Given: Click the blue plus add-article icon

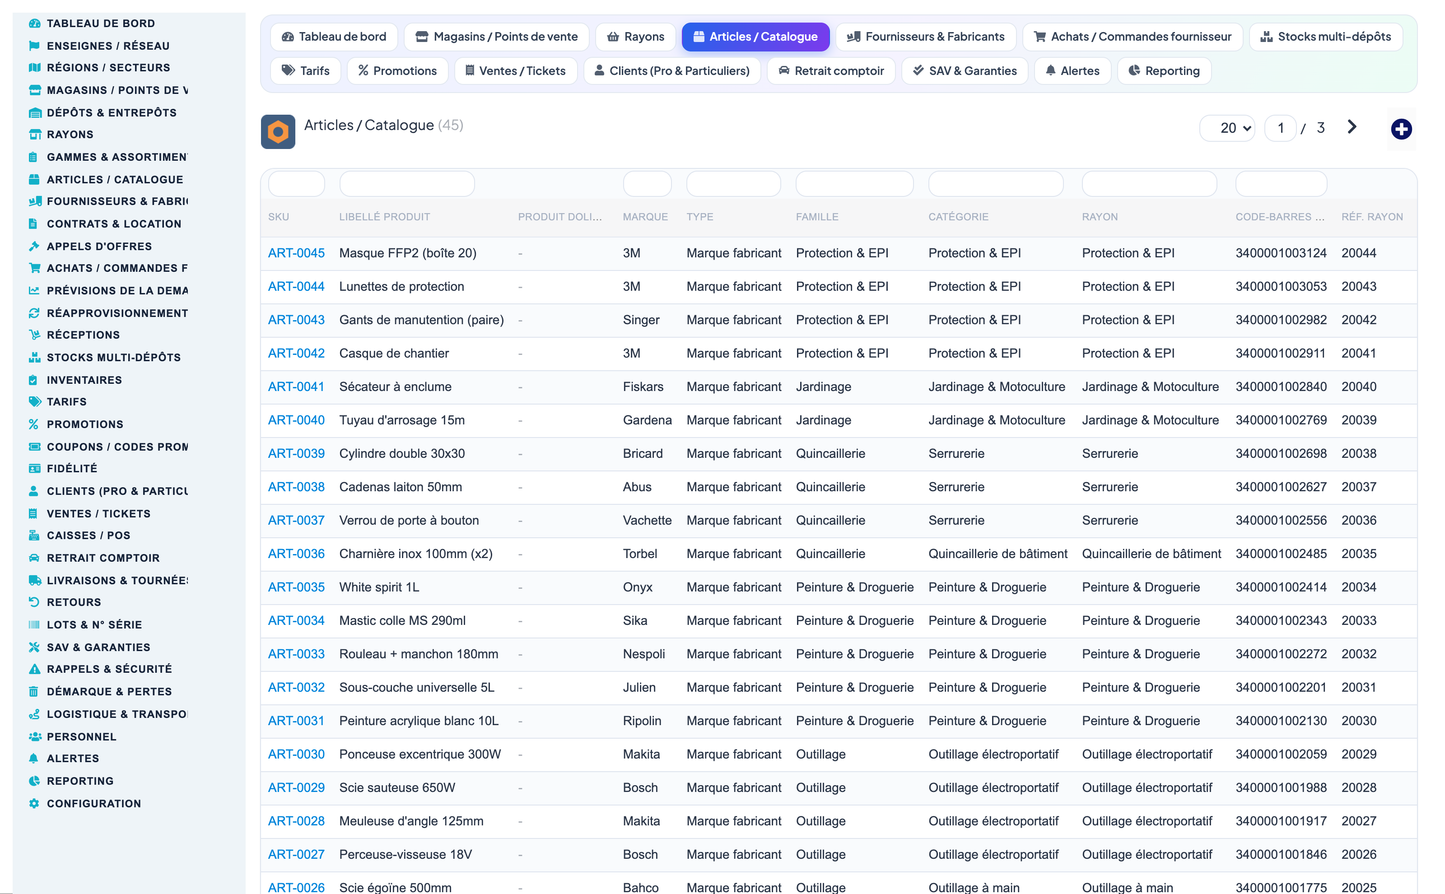Looking at the screenshot, I should [x=1401, y=129].
